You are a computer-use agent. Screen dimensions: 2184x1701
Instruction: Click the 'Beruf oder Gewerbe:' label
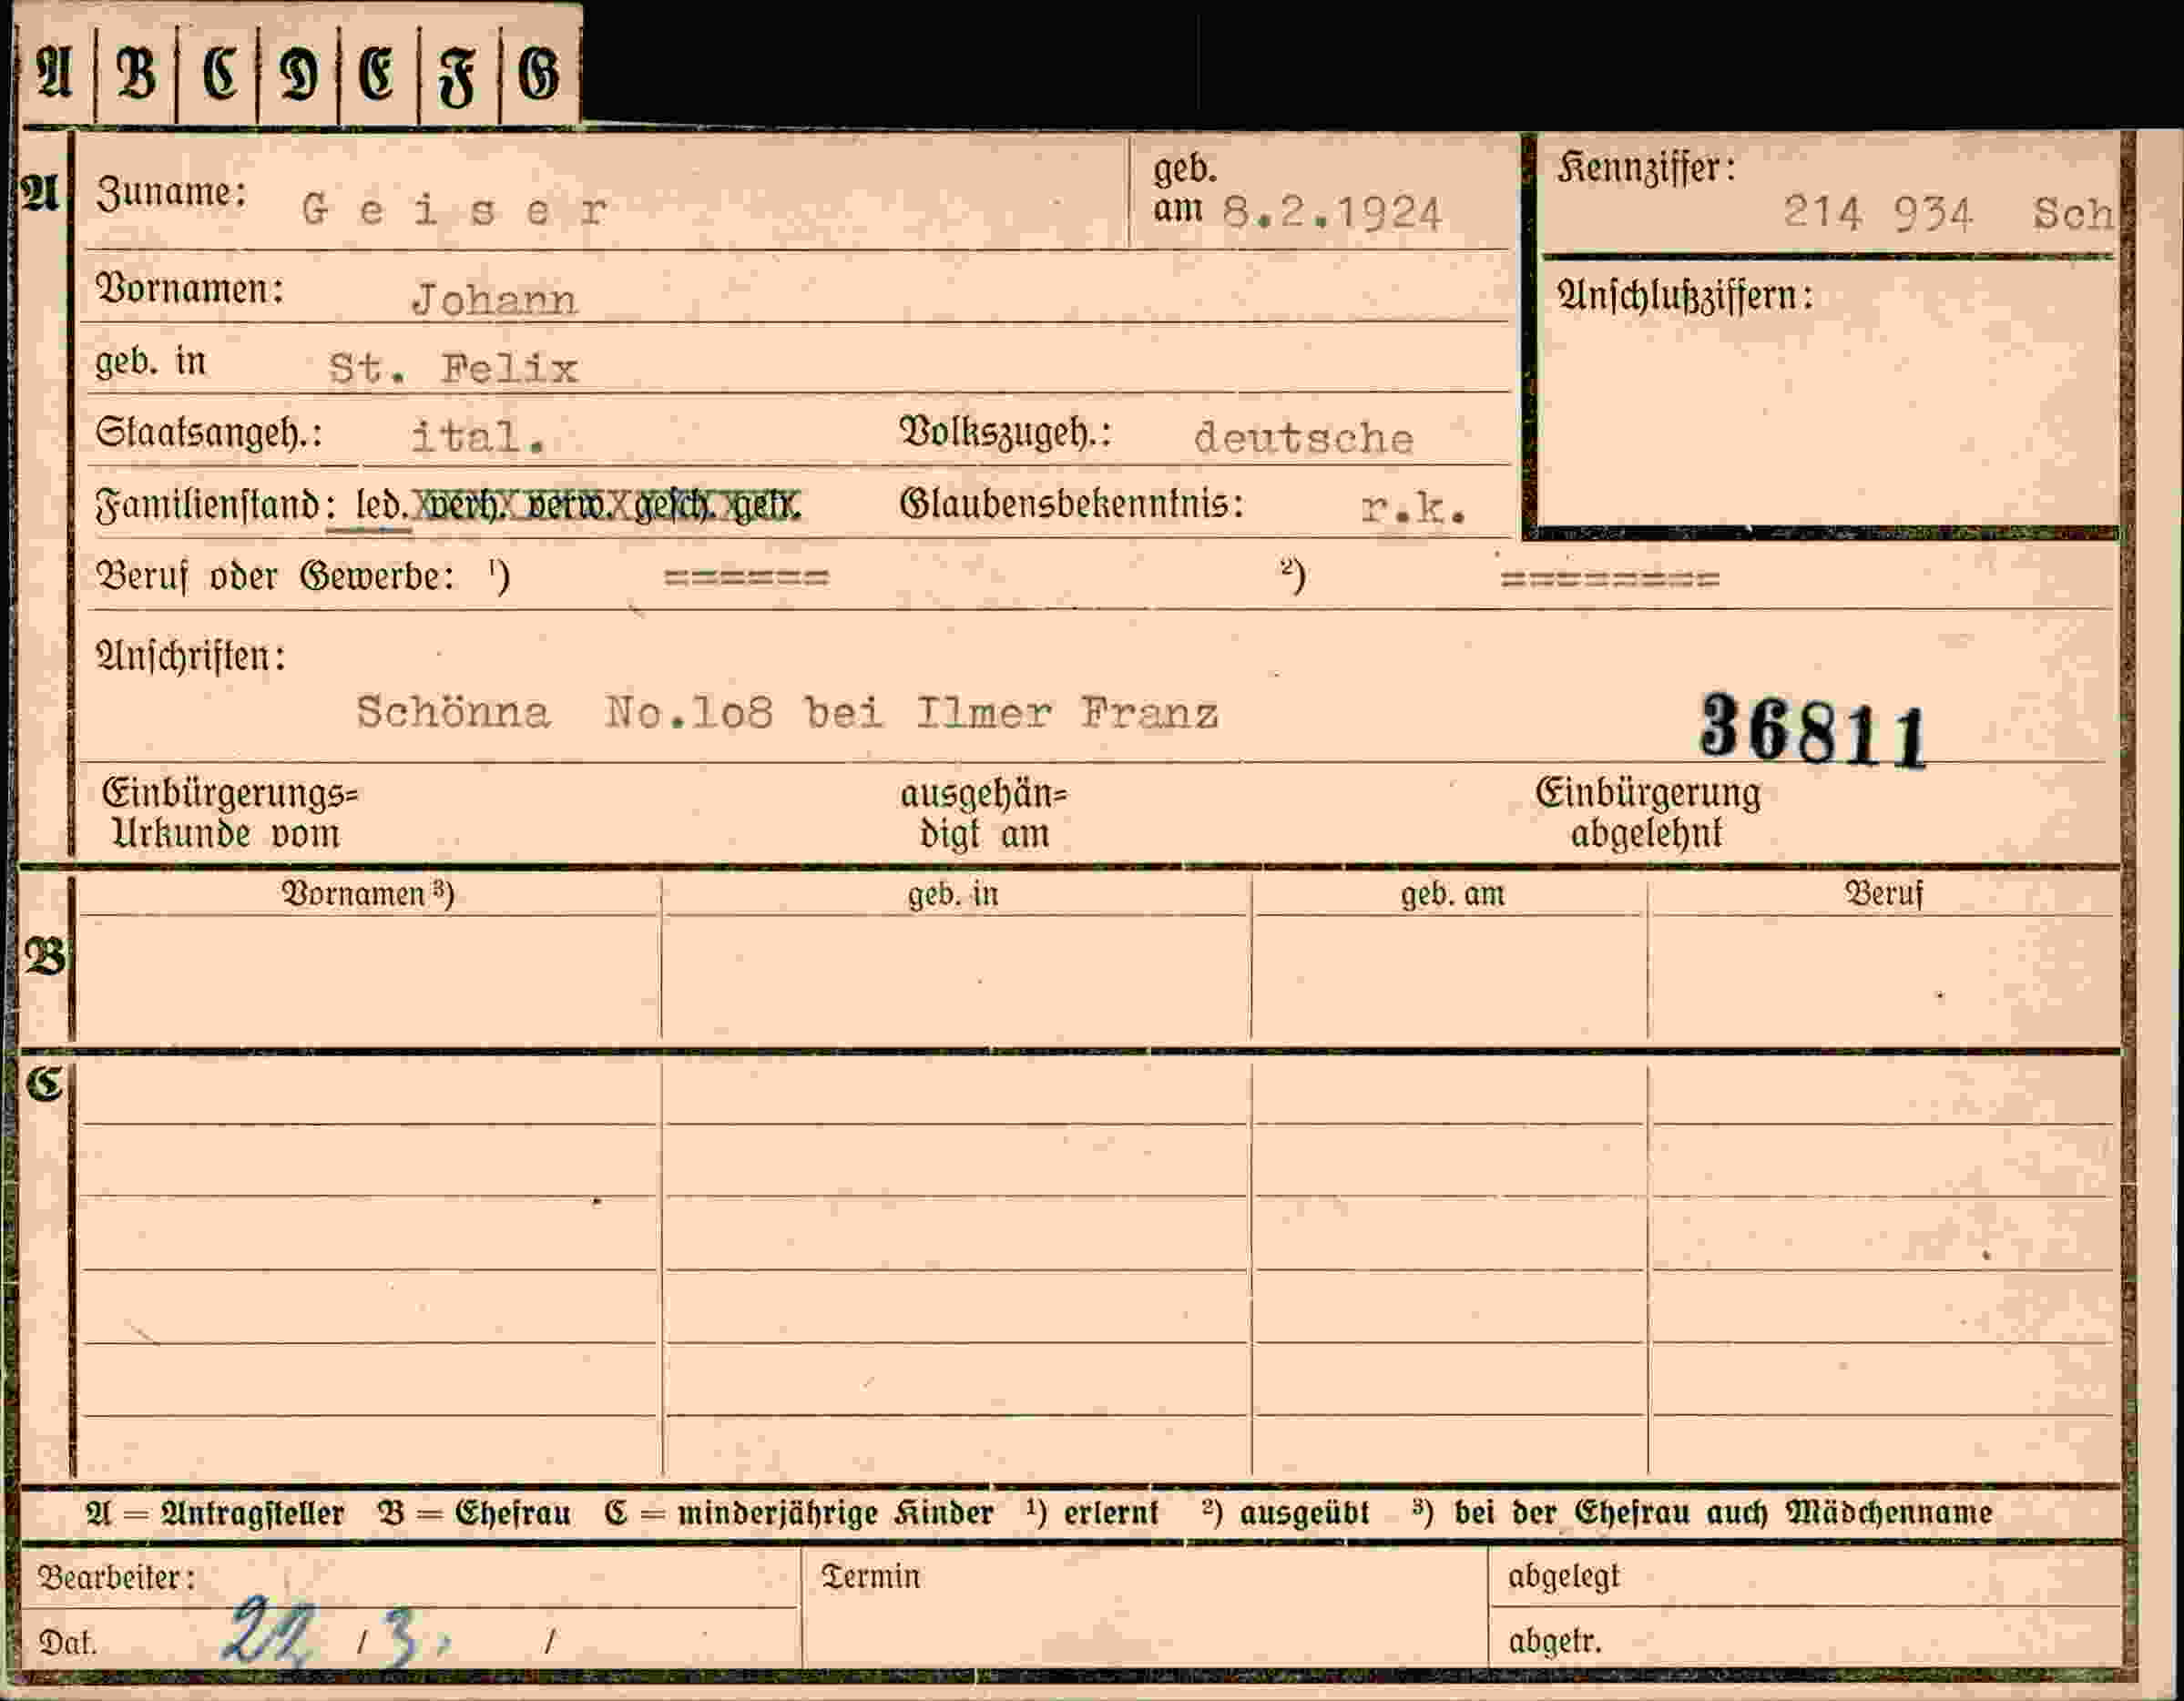pyautogui.click(x=276, y=577)
